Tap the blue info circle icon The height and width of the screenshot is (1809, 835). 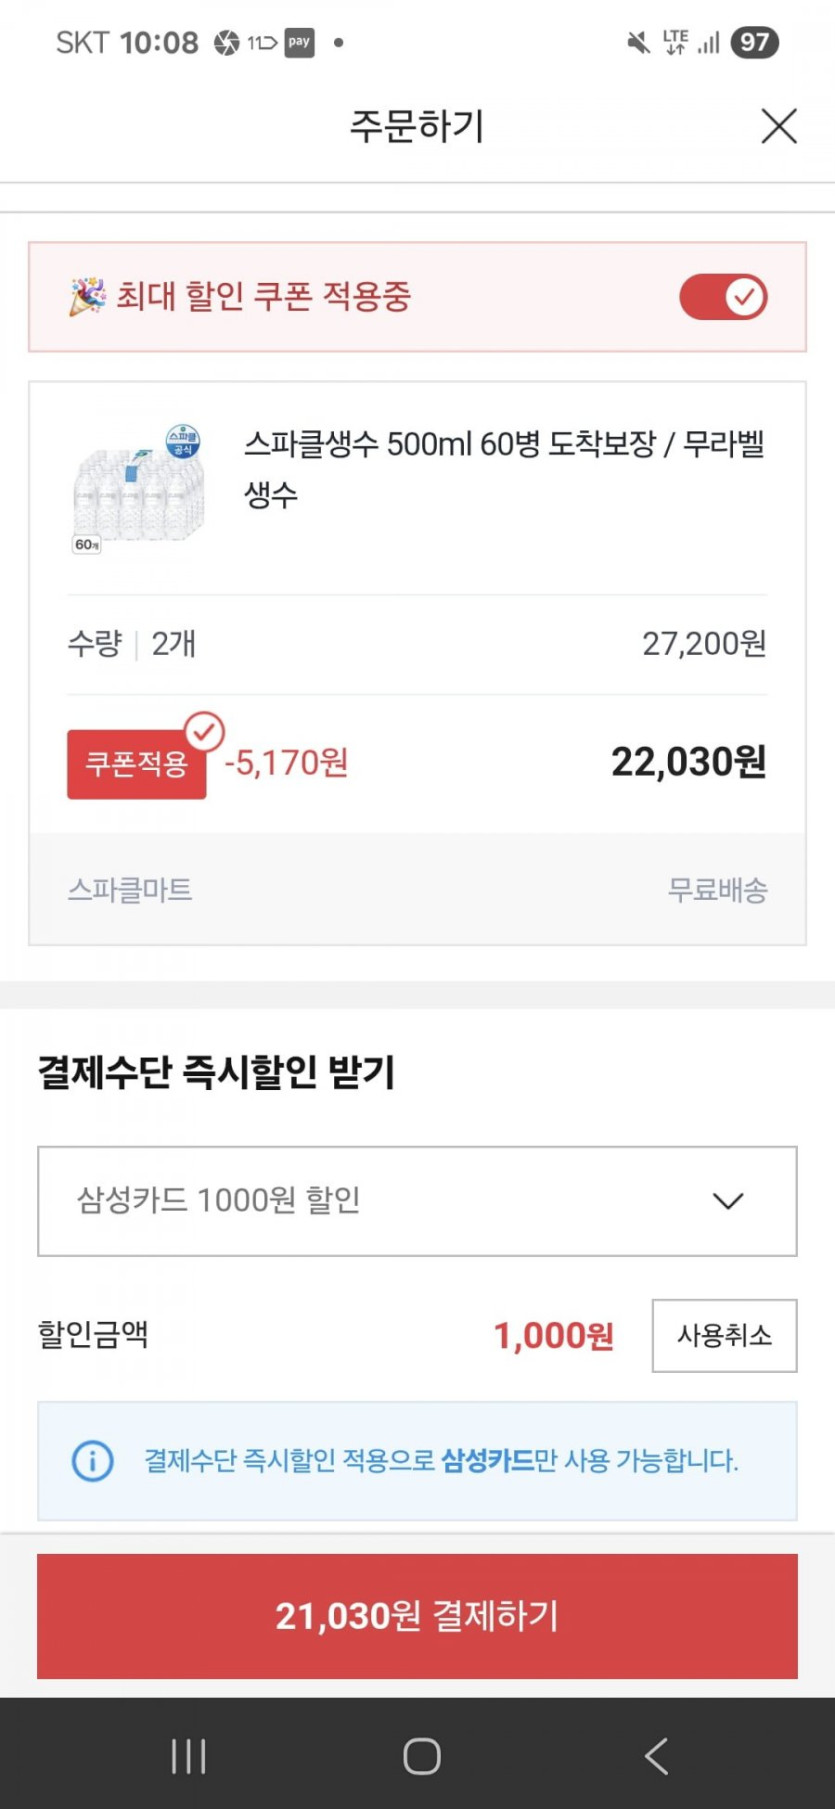(93, 1461)
